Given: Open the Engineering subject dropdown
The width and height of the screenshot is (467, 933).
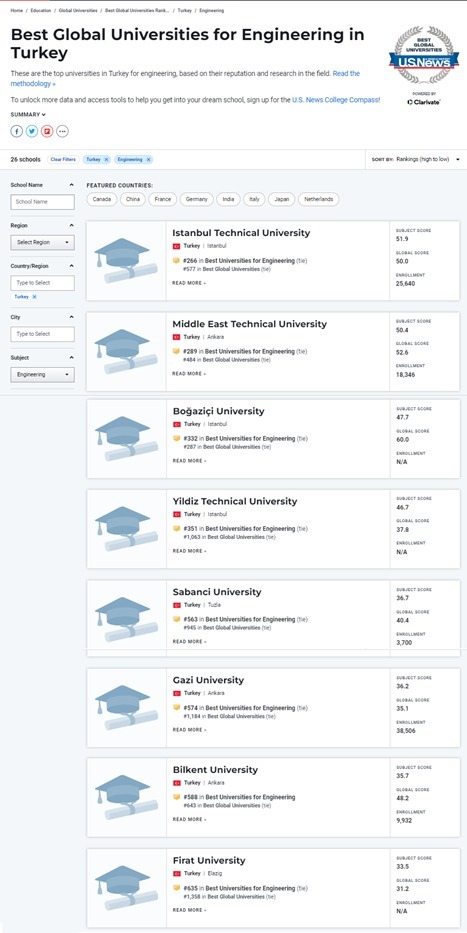Looking at the screenshot, I should coord(42,374).
